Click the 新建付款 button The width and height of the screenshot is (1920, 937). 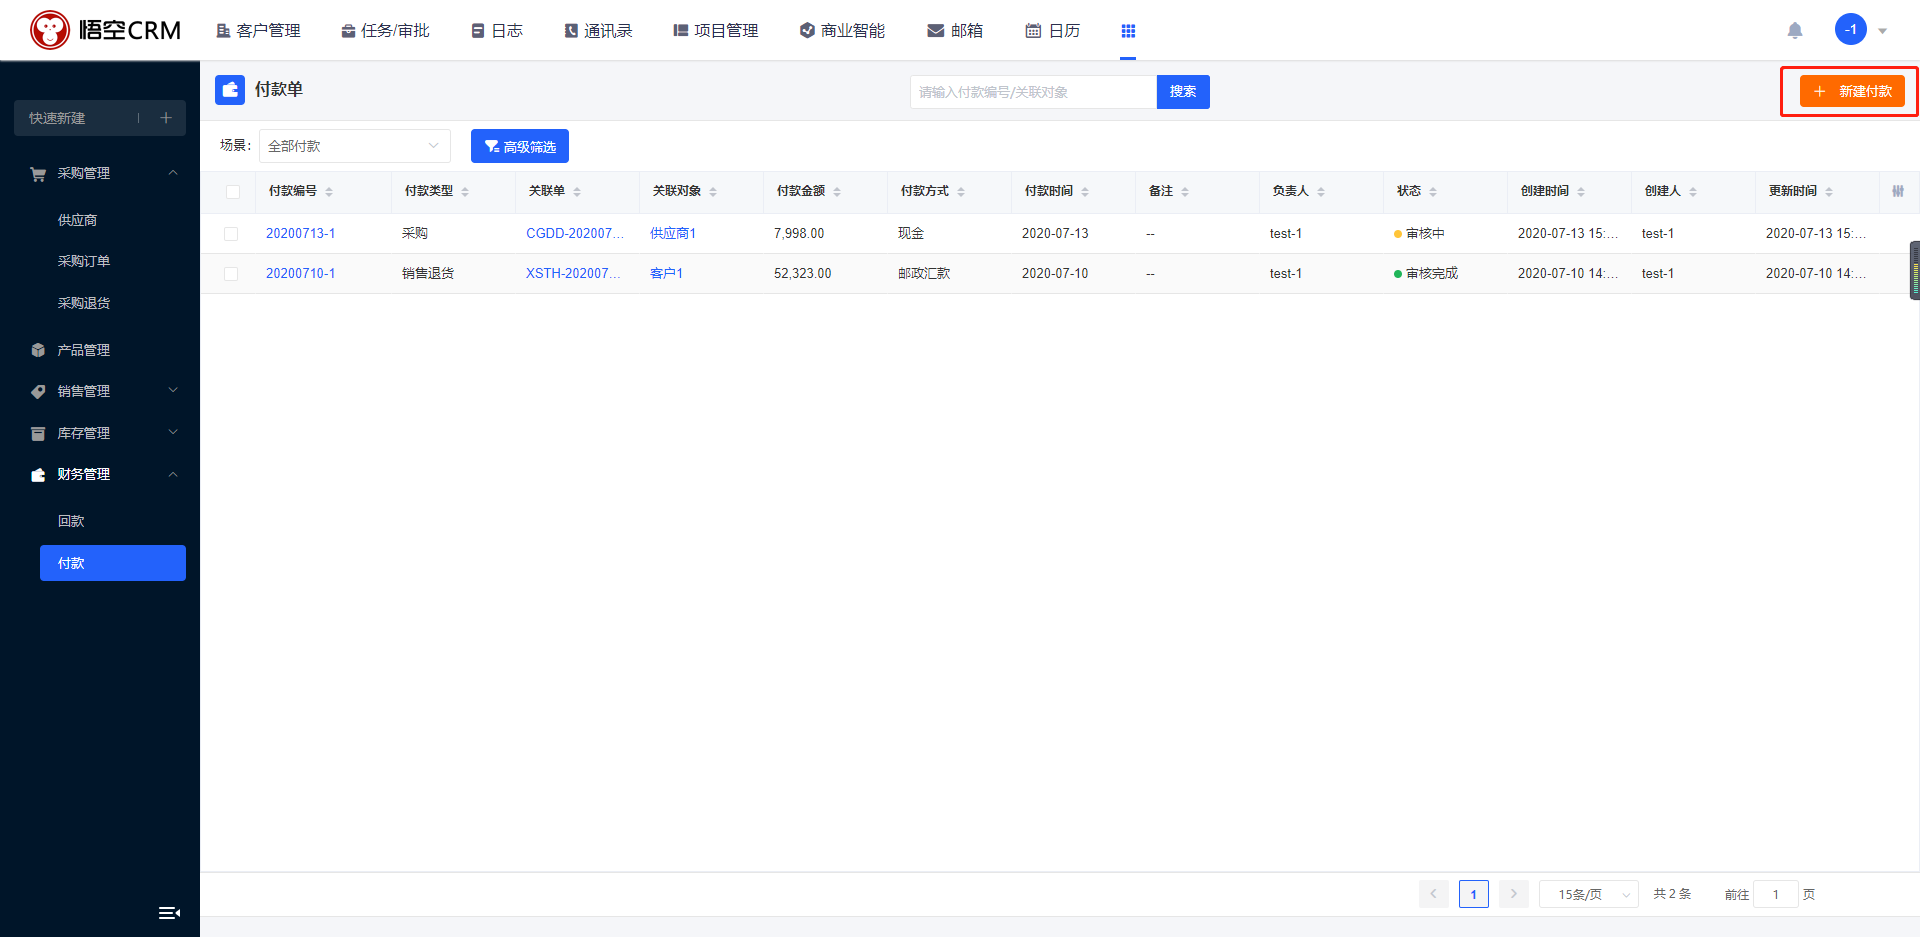pos(1852,91)
